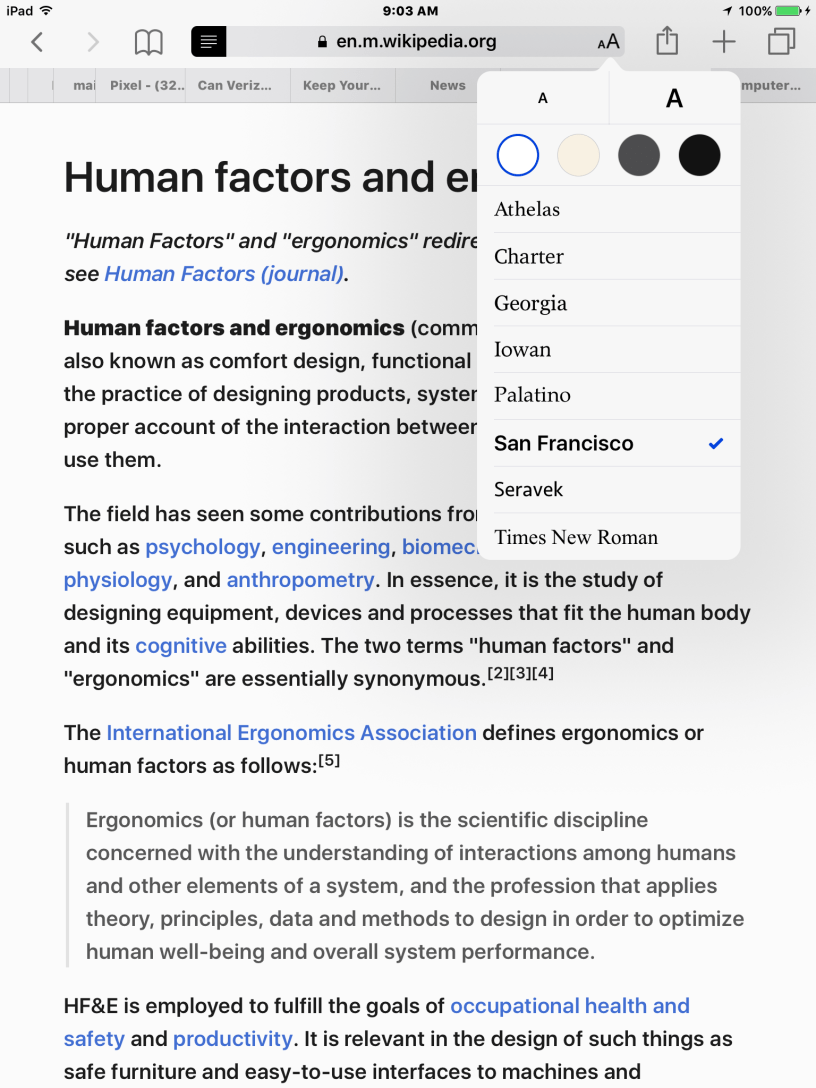Click the Bookmarks icon in the toolbar
816x1088 pixels.
pyautogui.click(x=148, y=42)
